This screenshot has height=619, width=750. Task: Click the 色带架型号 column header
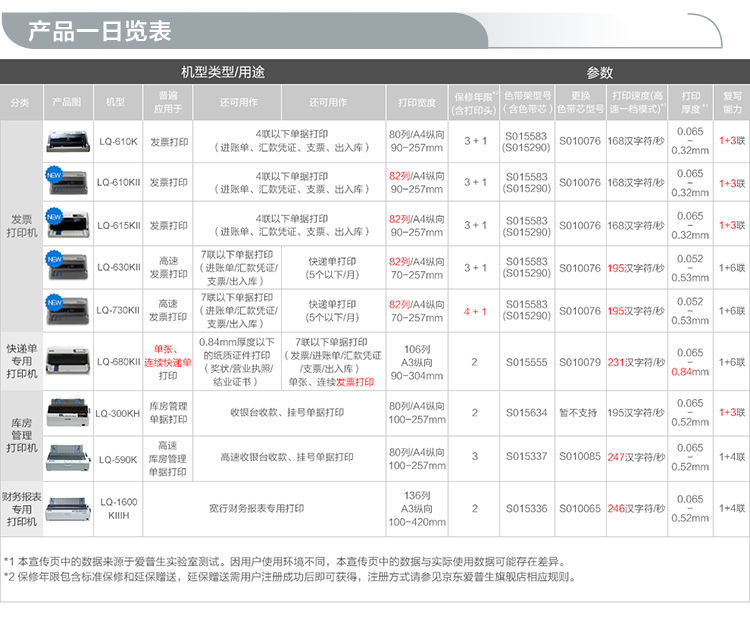527,102
